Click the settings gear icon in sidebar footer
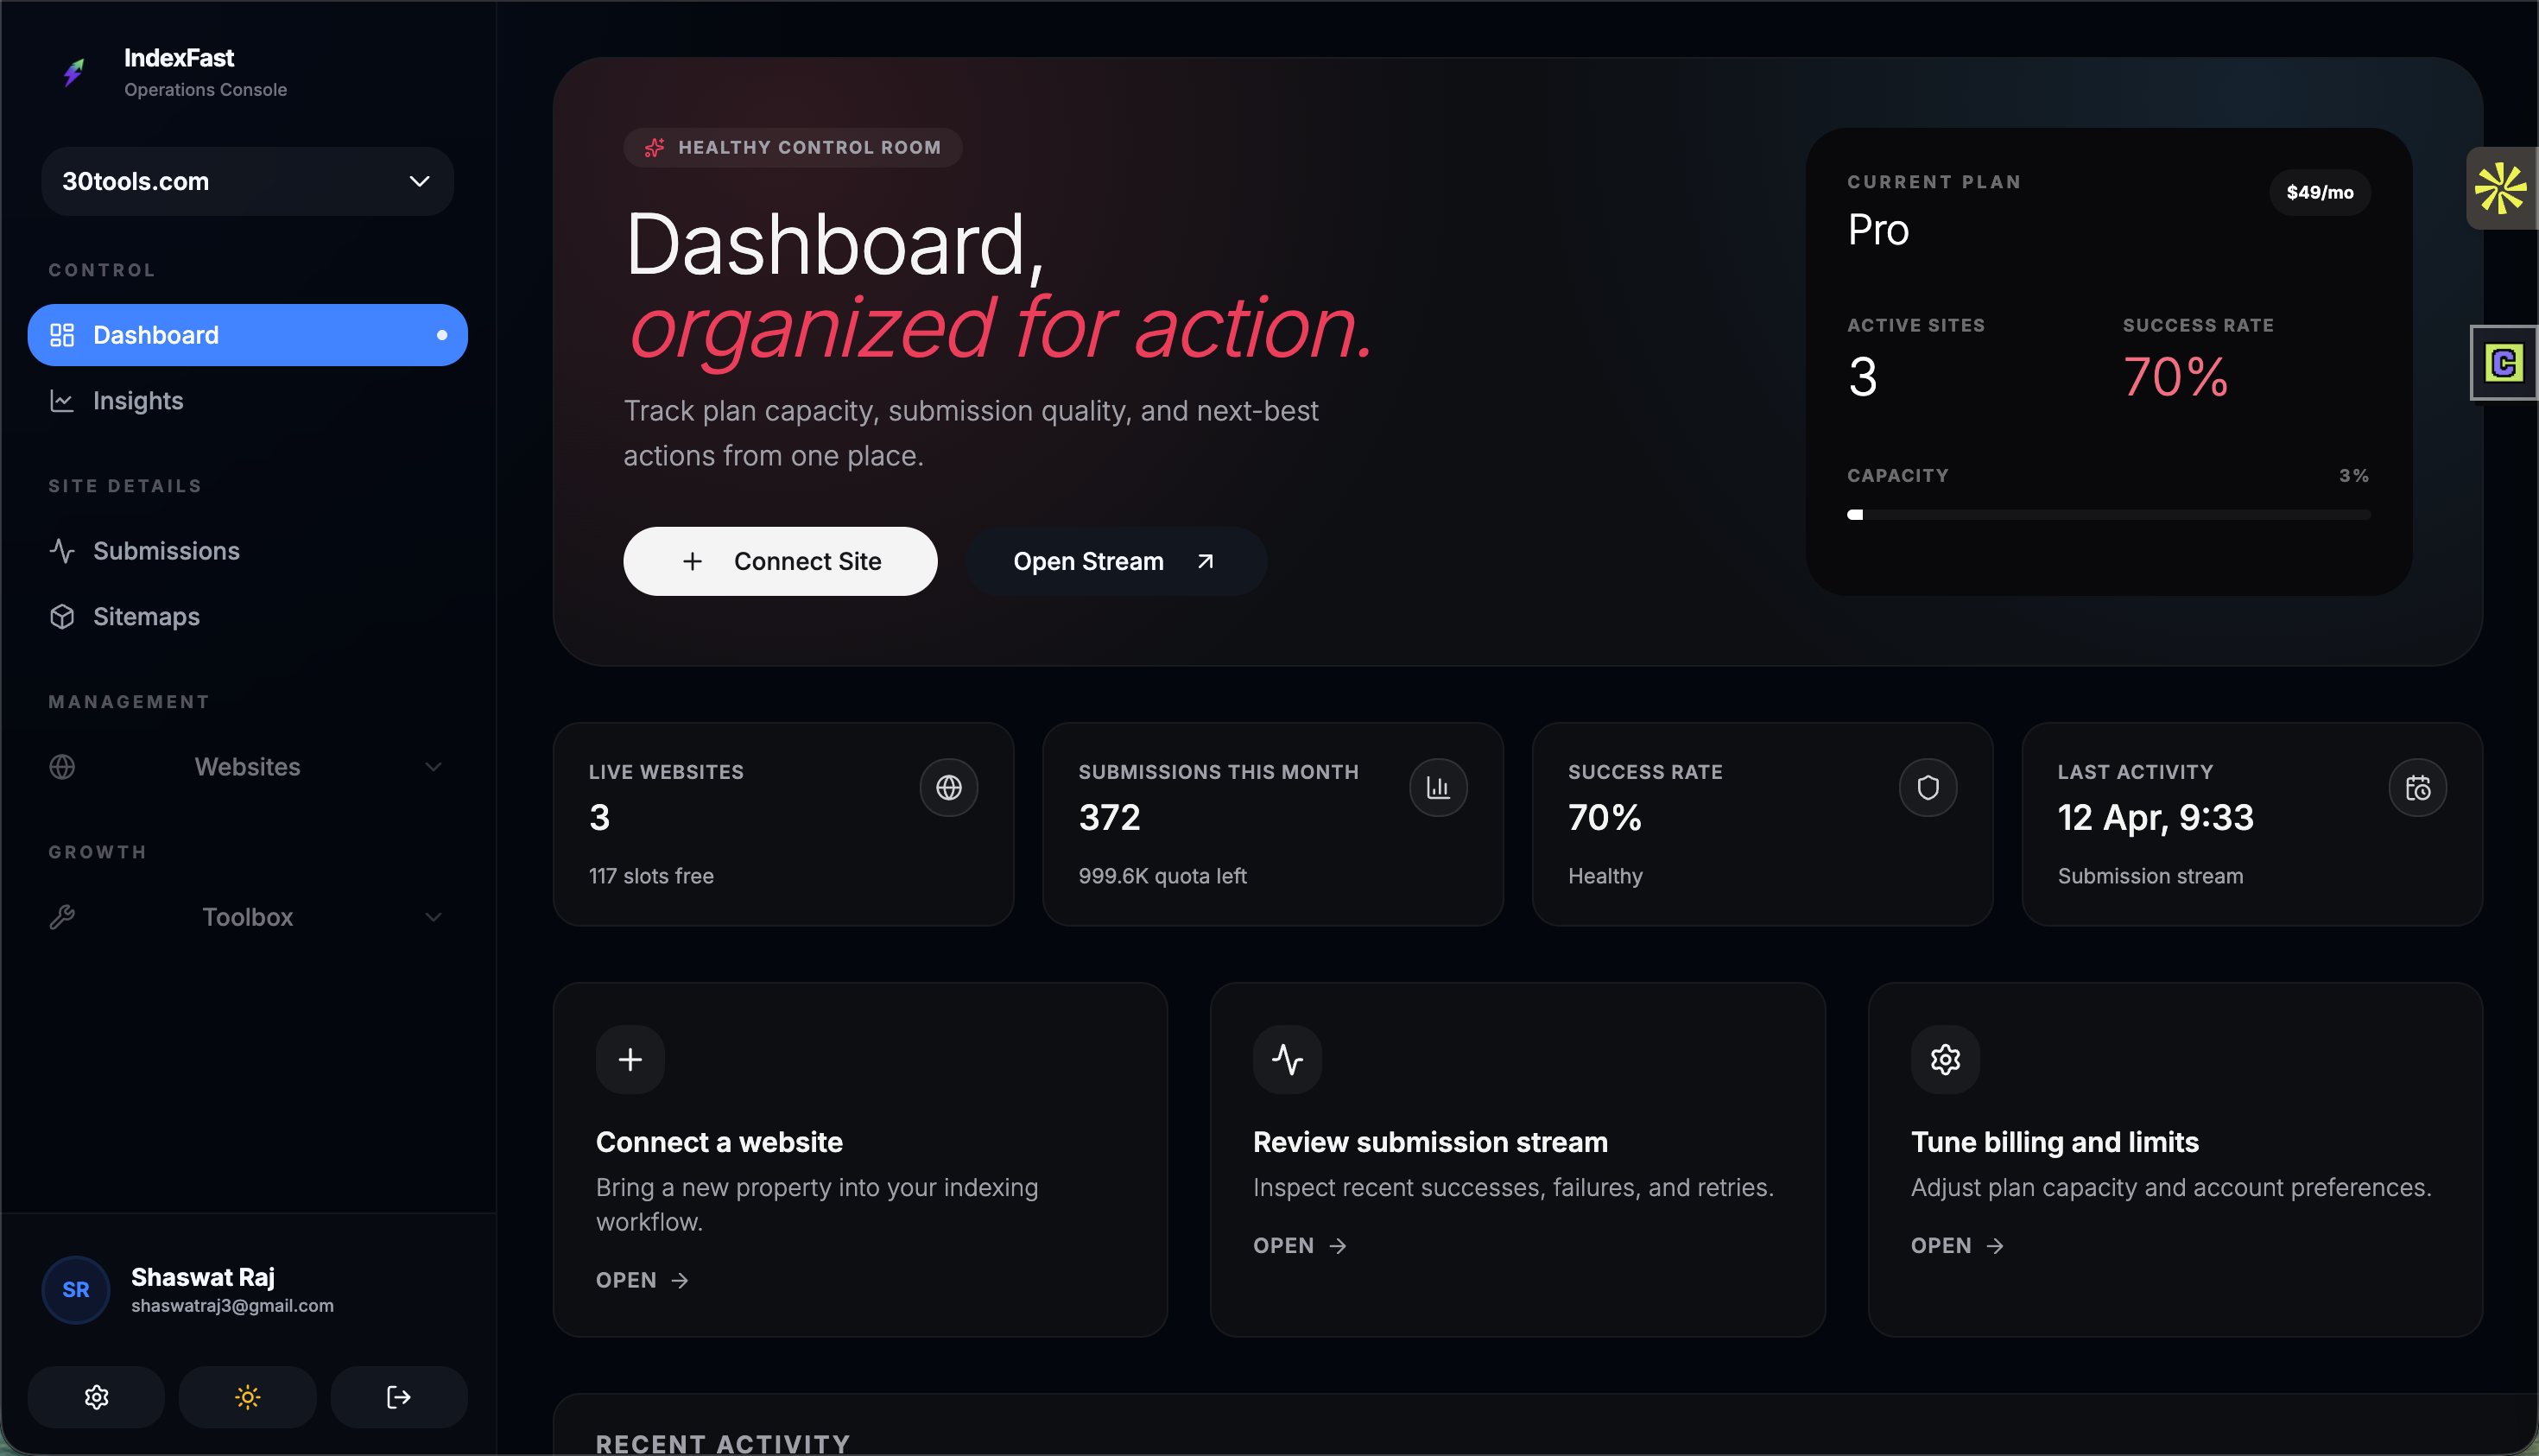This screenshot has height=1456, width=2539. pos(96,1397)
